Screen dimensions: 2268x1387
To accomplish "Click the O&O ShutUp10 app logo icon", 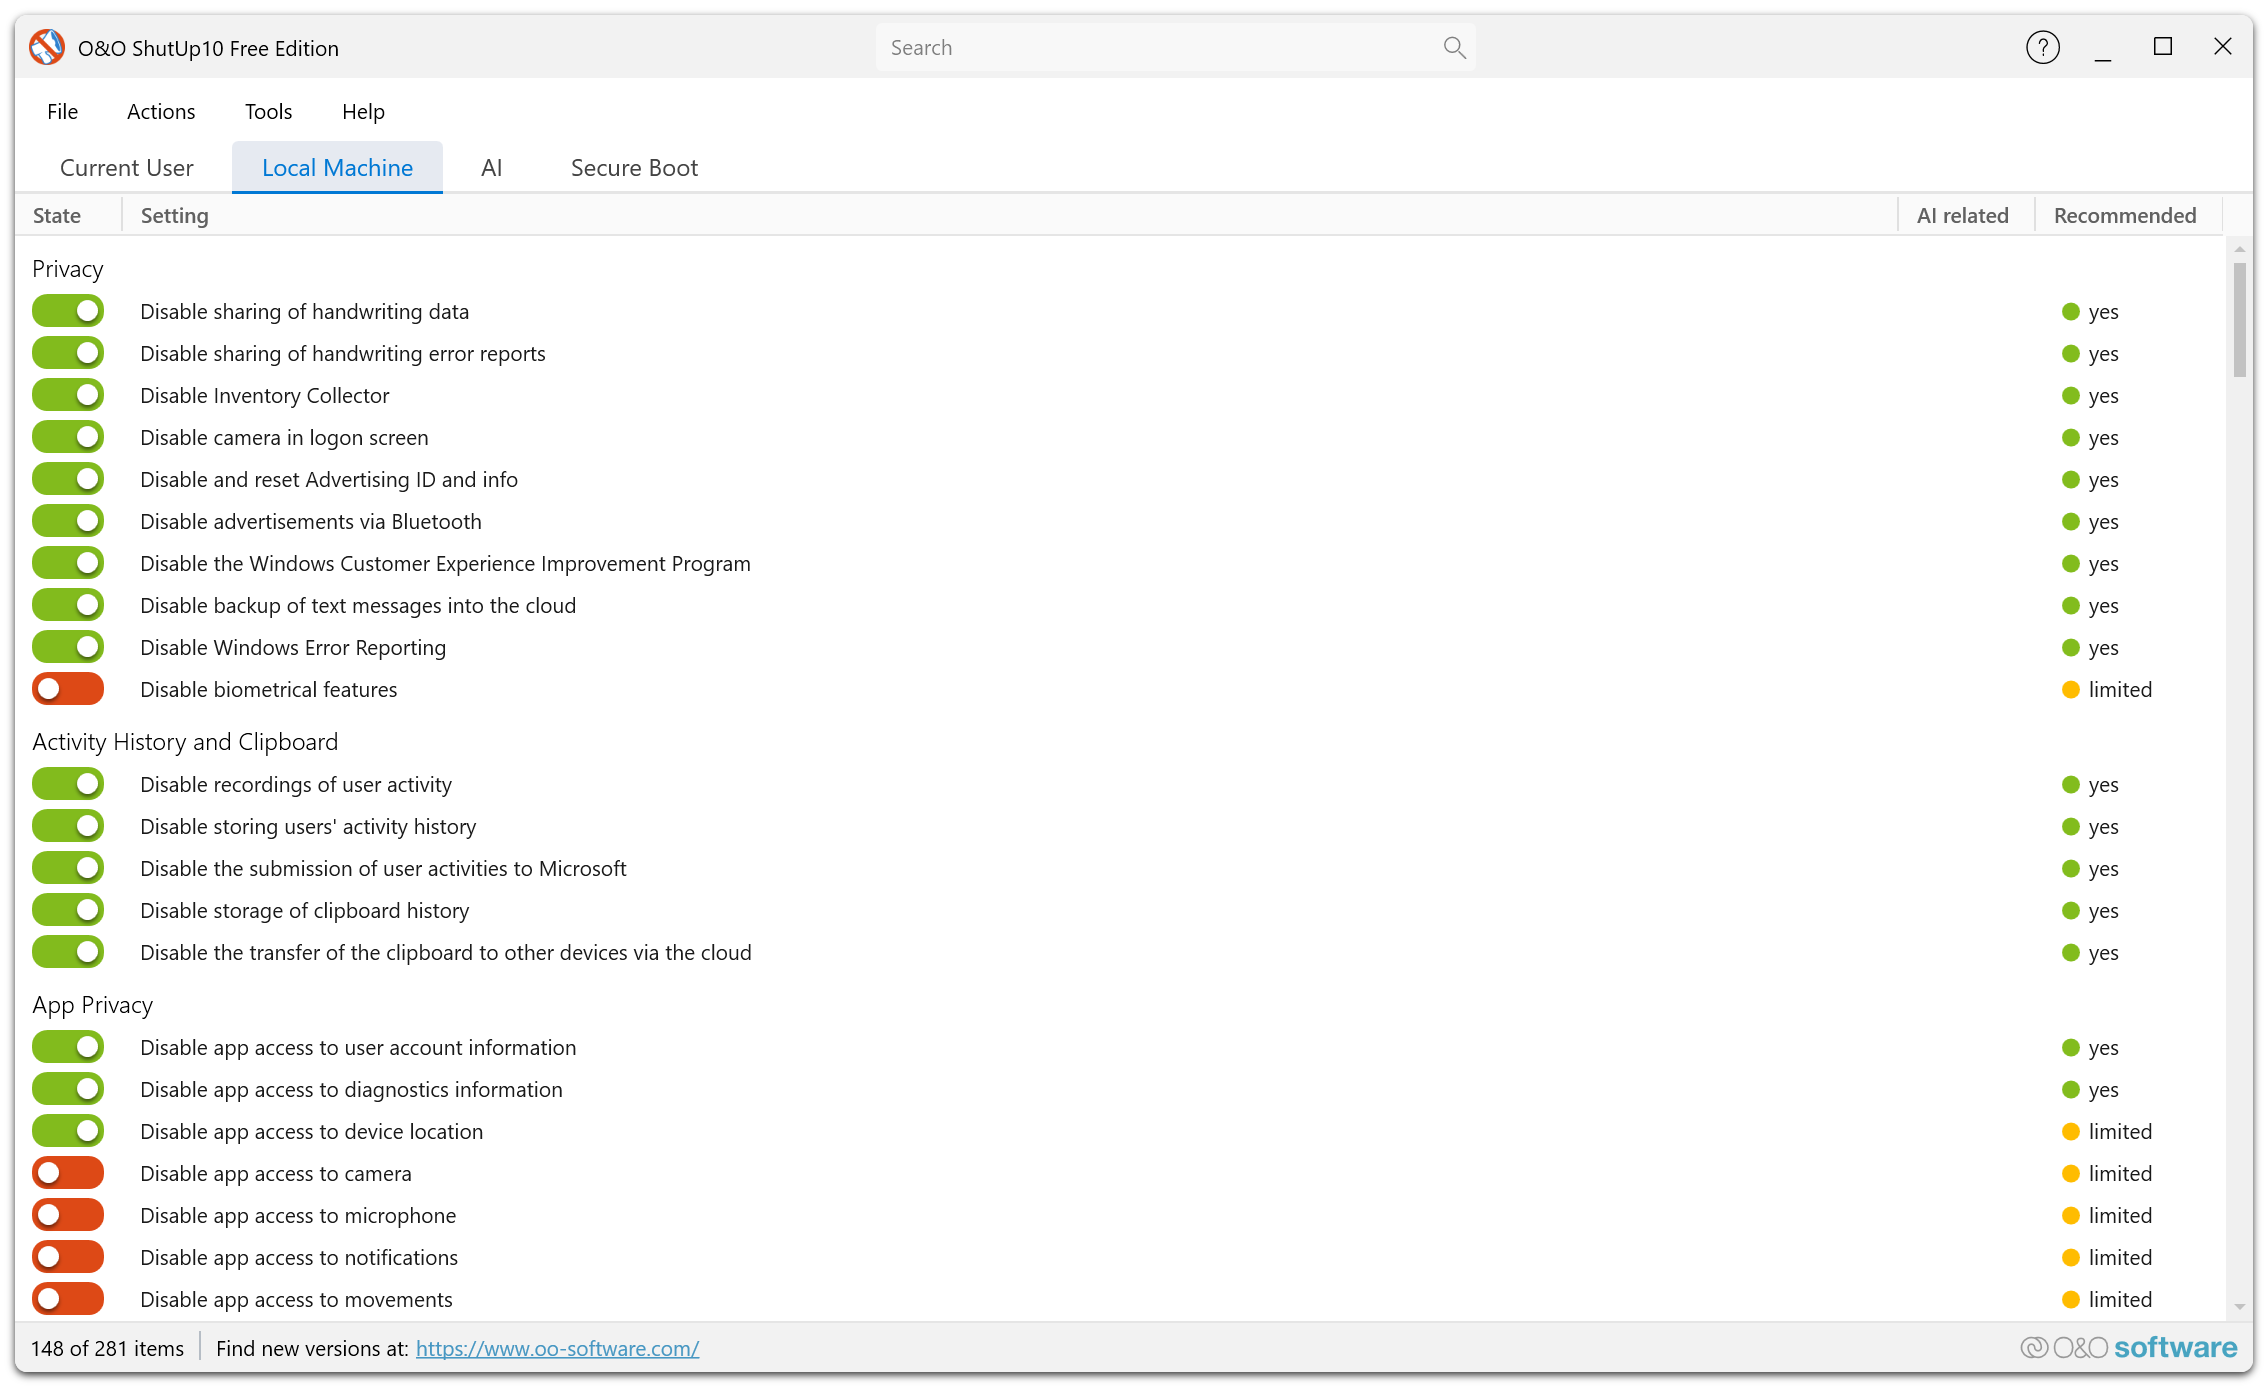I will pyautogui.click(x=47, y=47).
